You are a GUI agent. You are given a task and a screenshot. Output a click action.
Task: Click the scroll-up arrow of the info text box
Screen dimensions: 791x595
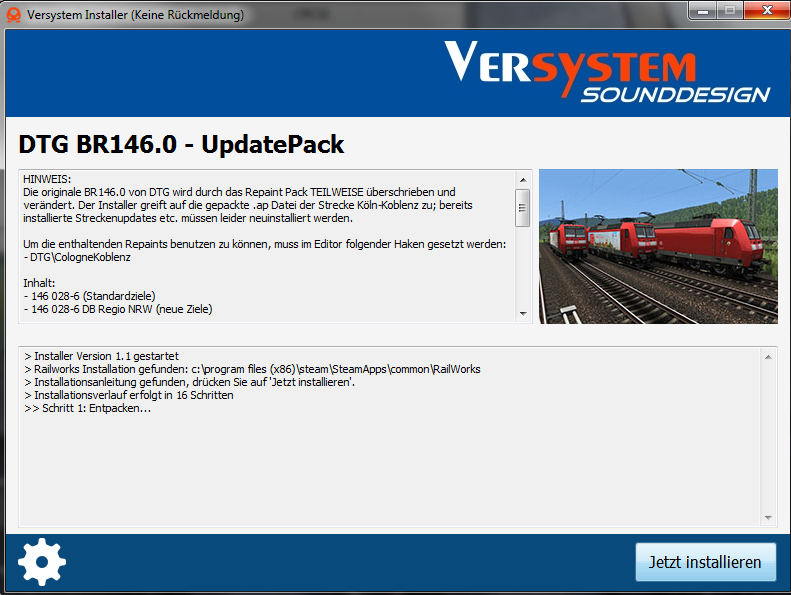(523, 180)
